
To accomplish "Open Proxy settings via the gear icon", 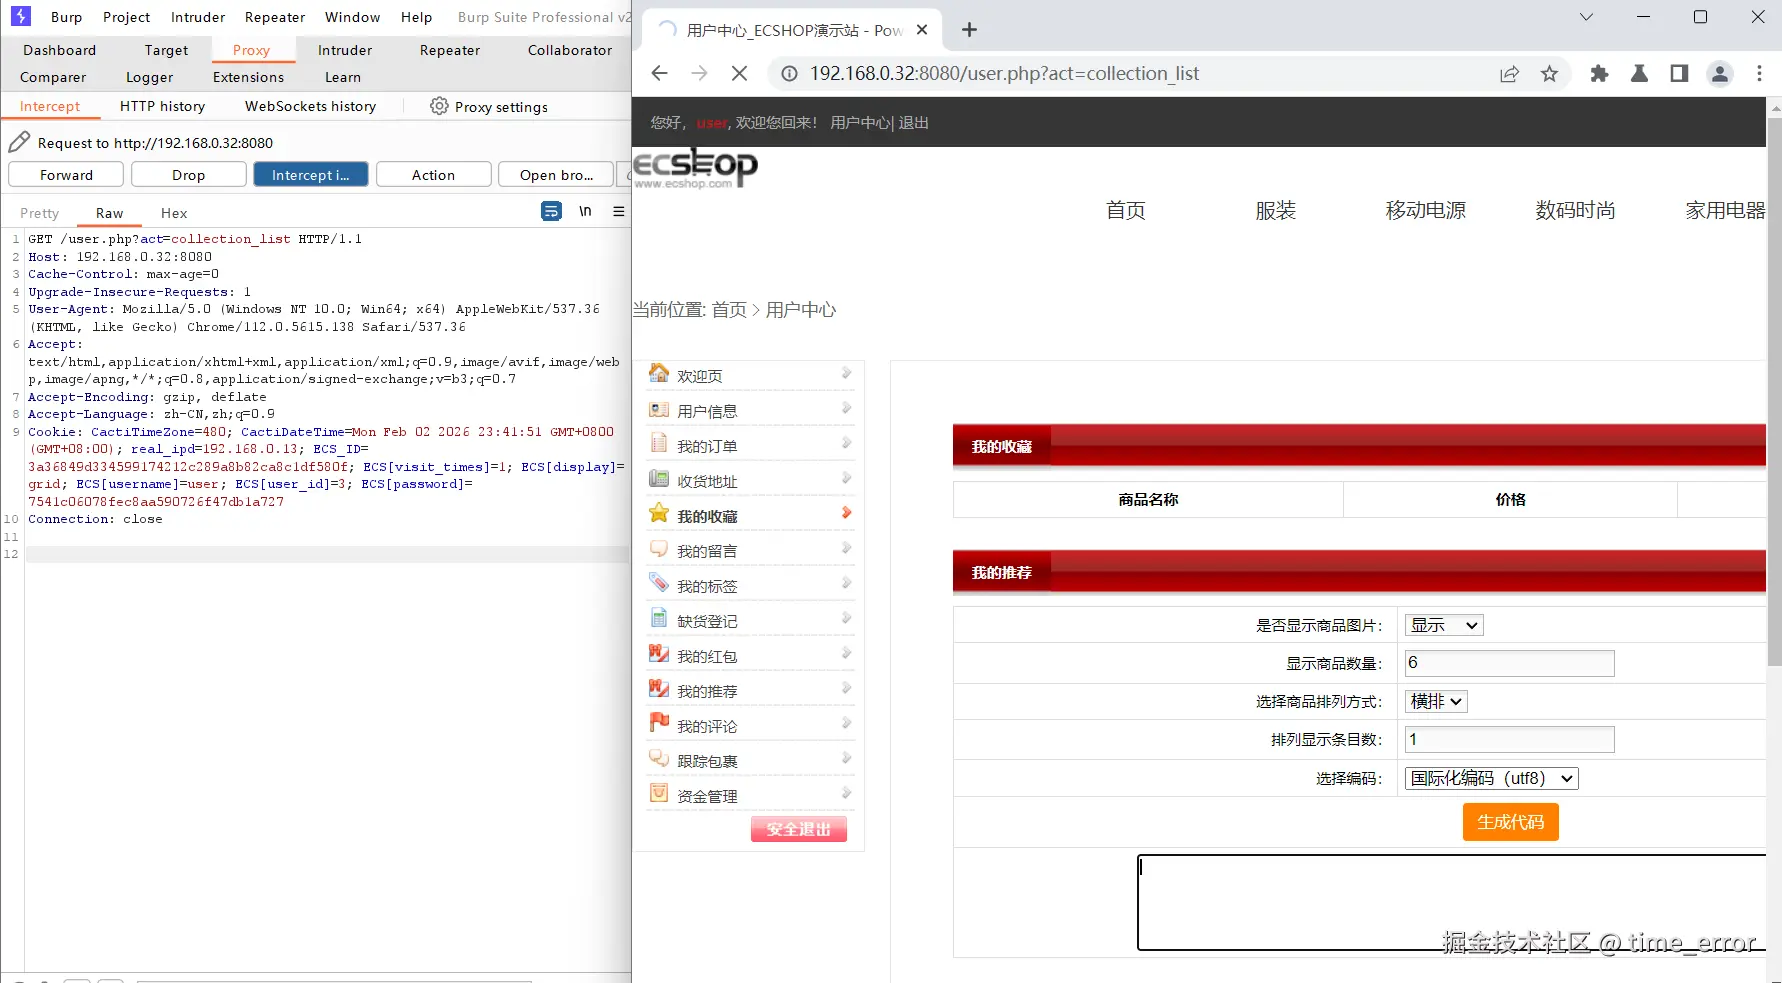I will pyautogui.click(x=438, y=106).
